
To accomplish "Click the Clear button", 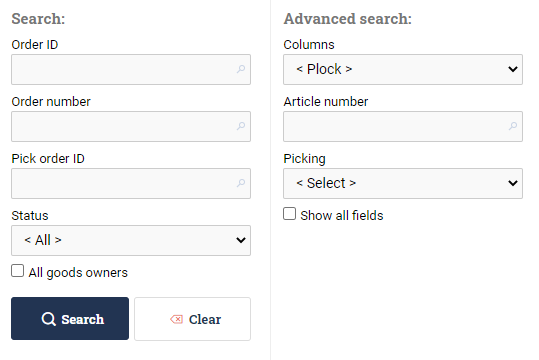I will pyautogui.click(x=192, y=319).
